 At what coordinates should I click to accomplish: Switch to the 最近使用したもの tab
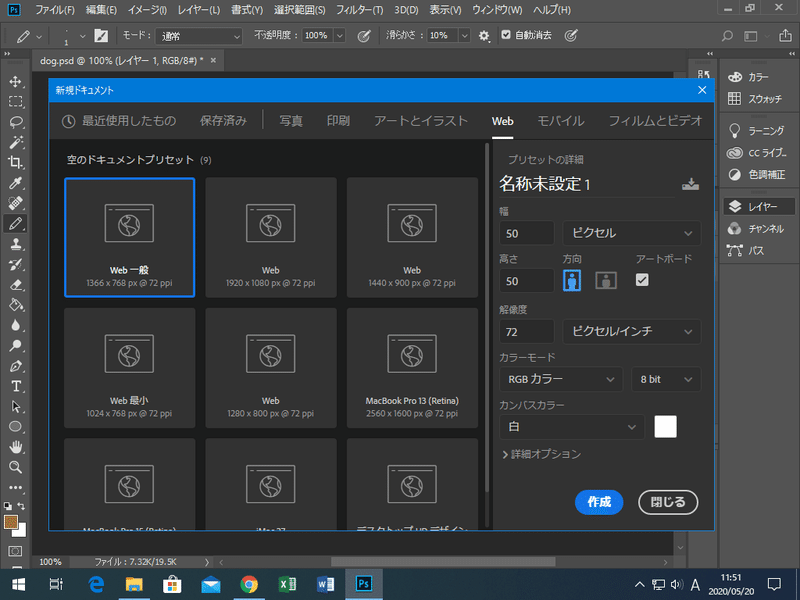tap(119, 121)
